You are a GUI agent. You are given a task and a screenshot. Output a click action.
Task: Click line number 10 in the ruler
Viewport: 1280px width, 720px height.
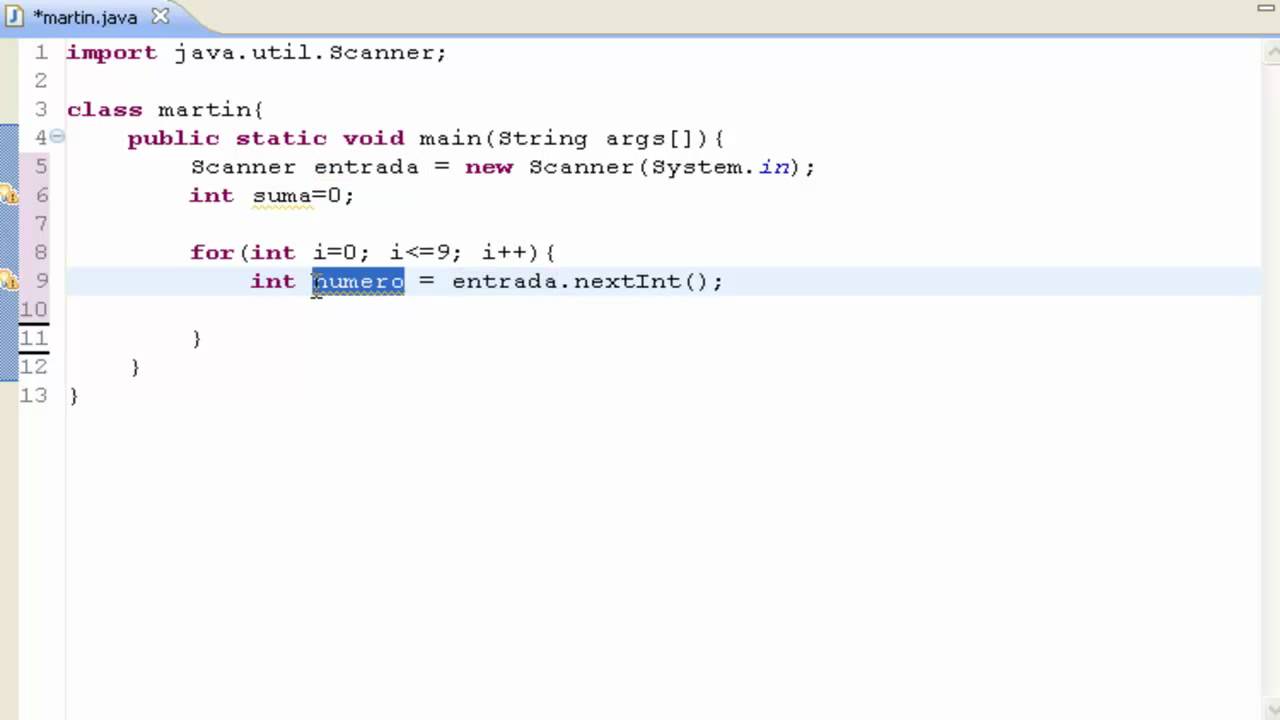pos(33,310)
